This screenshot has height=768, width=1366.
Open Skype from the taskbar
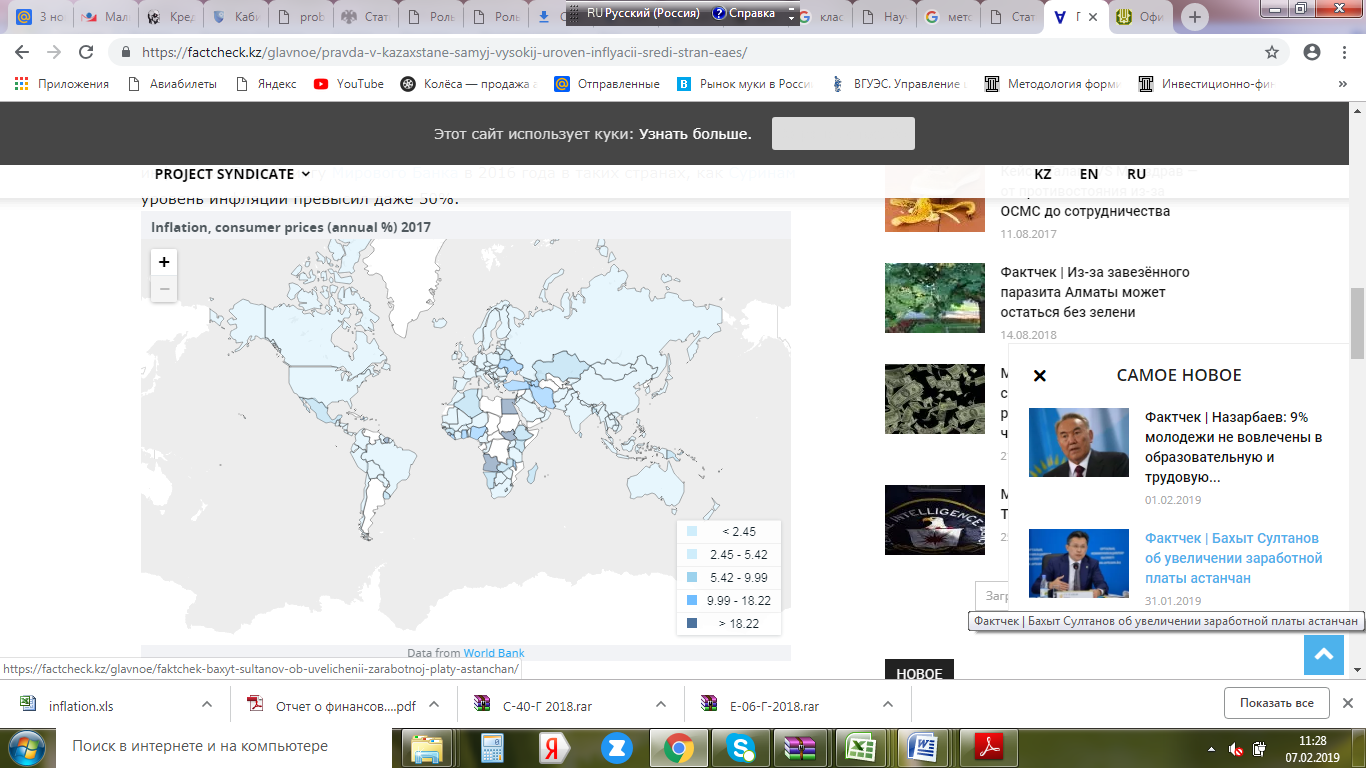click(x=740, y=747)
